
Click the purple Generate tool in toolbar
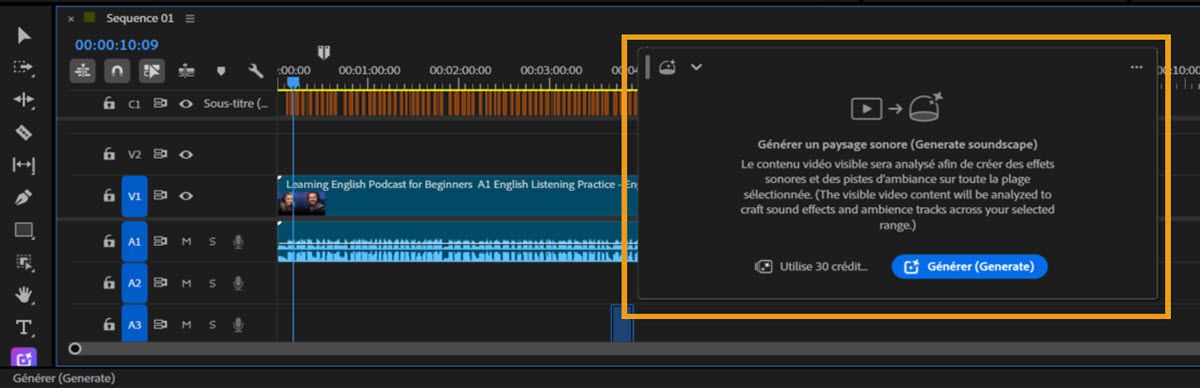(x=24, y=358)
